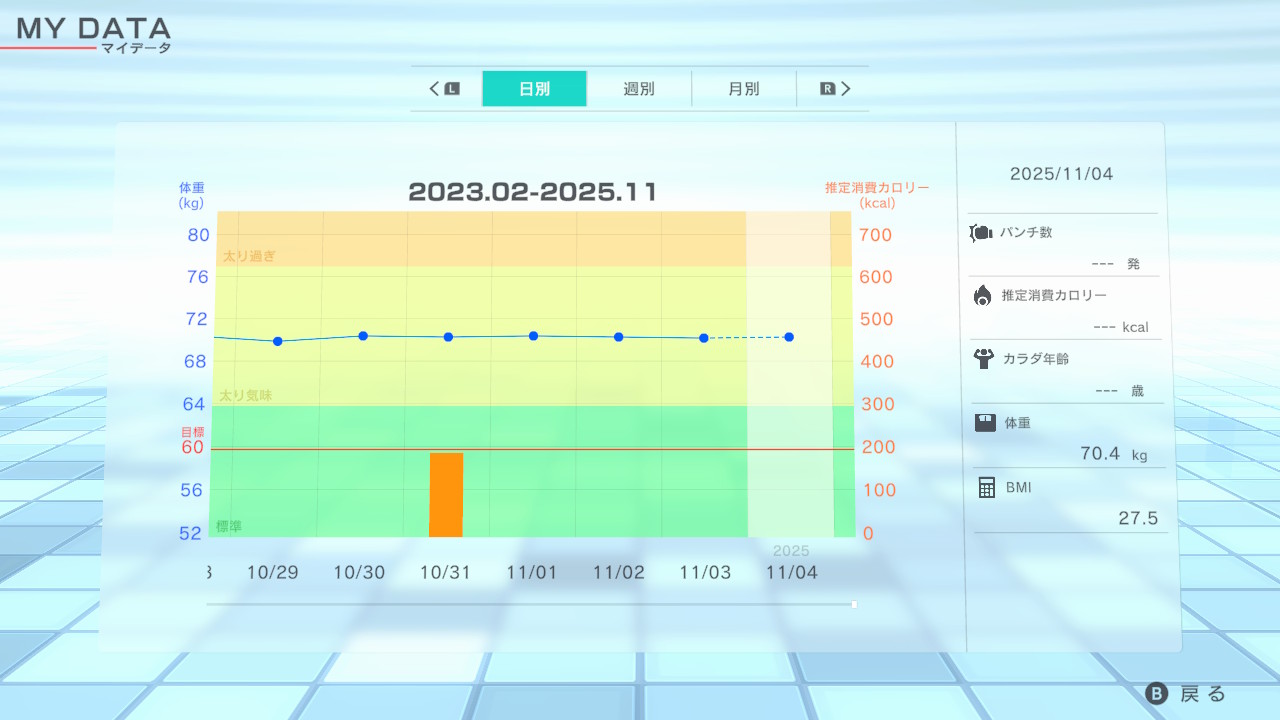Click the estimated calories flame icon
The width and height of the screenshot is (1280, 720).
983,295
